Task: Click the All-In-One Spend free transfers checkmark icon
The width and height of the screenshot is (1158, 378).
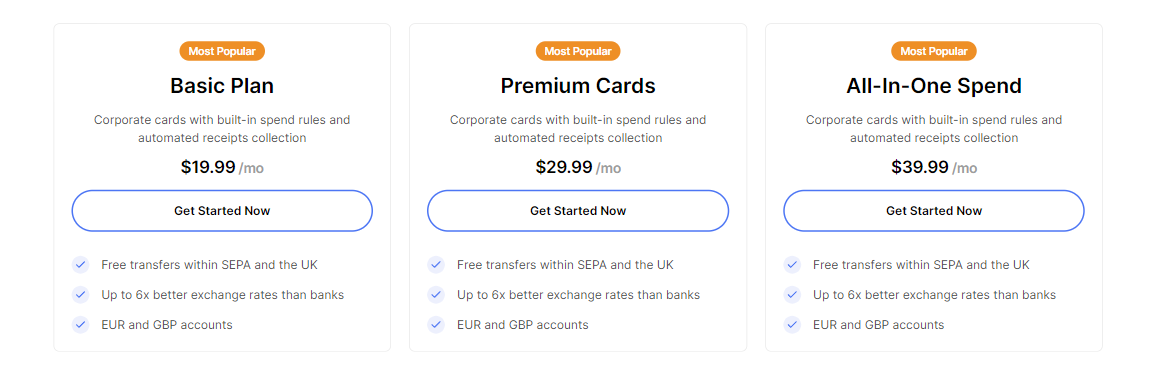Action: pyautogui.click(x=792, y=264)
